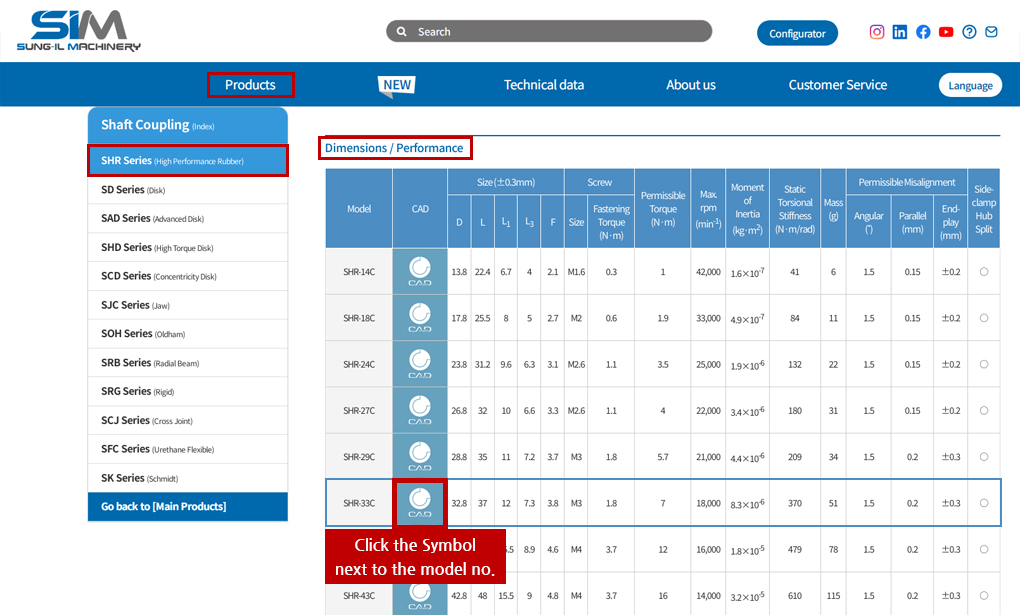This screenshot has width=1020, height=615.
Task: Download CAD for model SHR-14C
Action: [420, 272]
